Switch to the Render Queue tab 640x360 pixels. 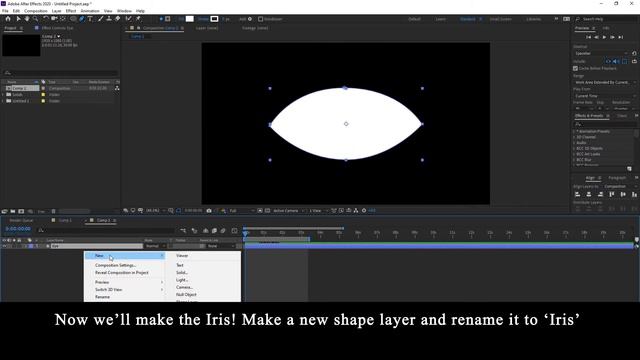pyautogui.click(x=21, y=220)
